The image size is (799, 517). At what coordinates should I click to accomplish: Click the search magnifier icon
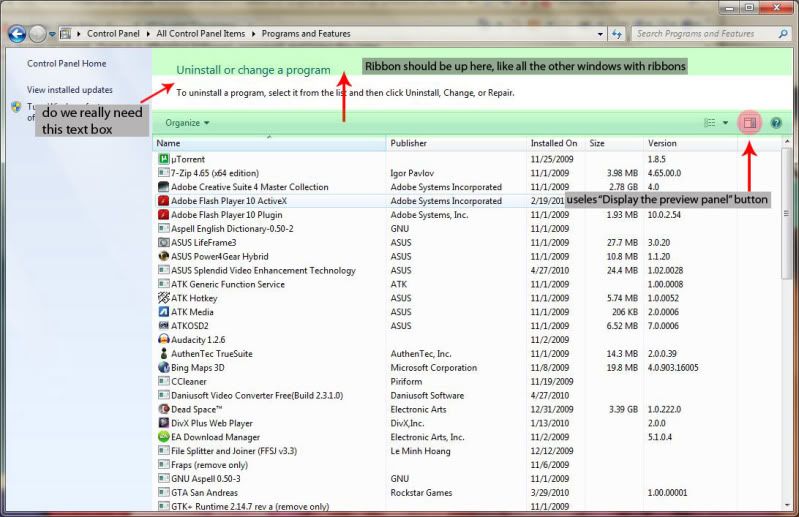[x=783, y=34]
